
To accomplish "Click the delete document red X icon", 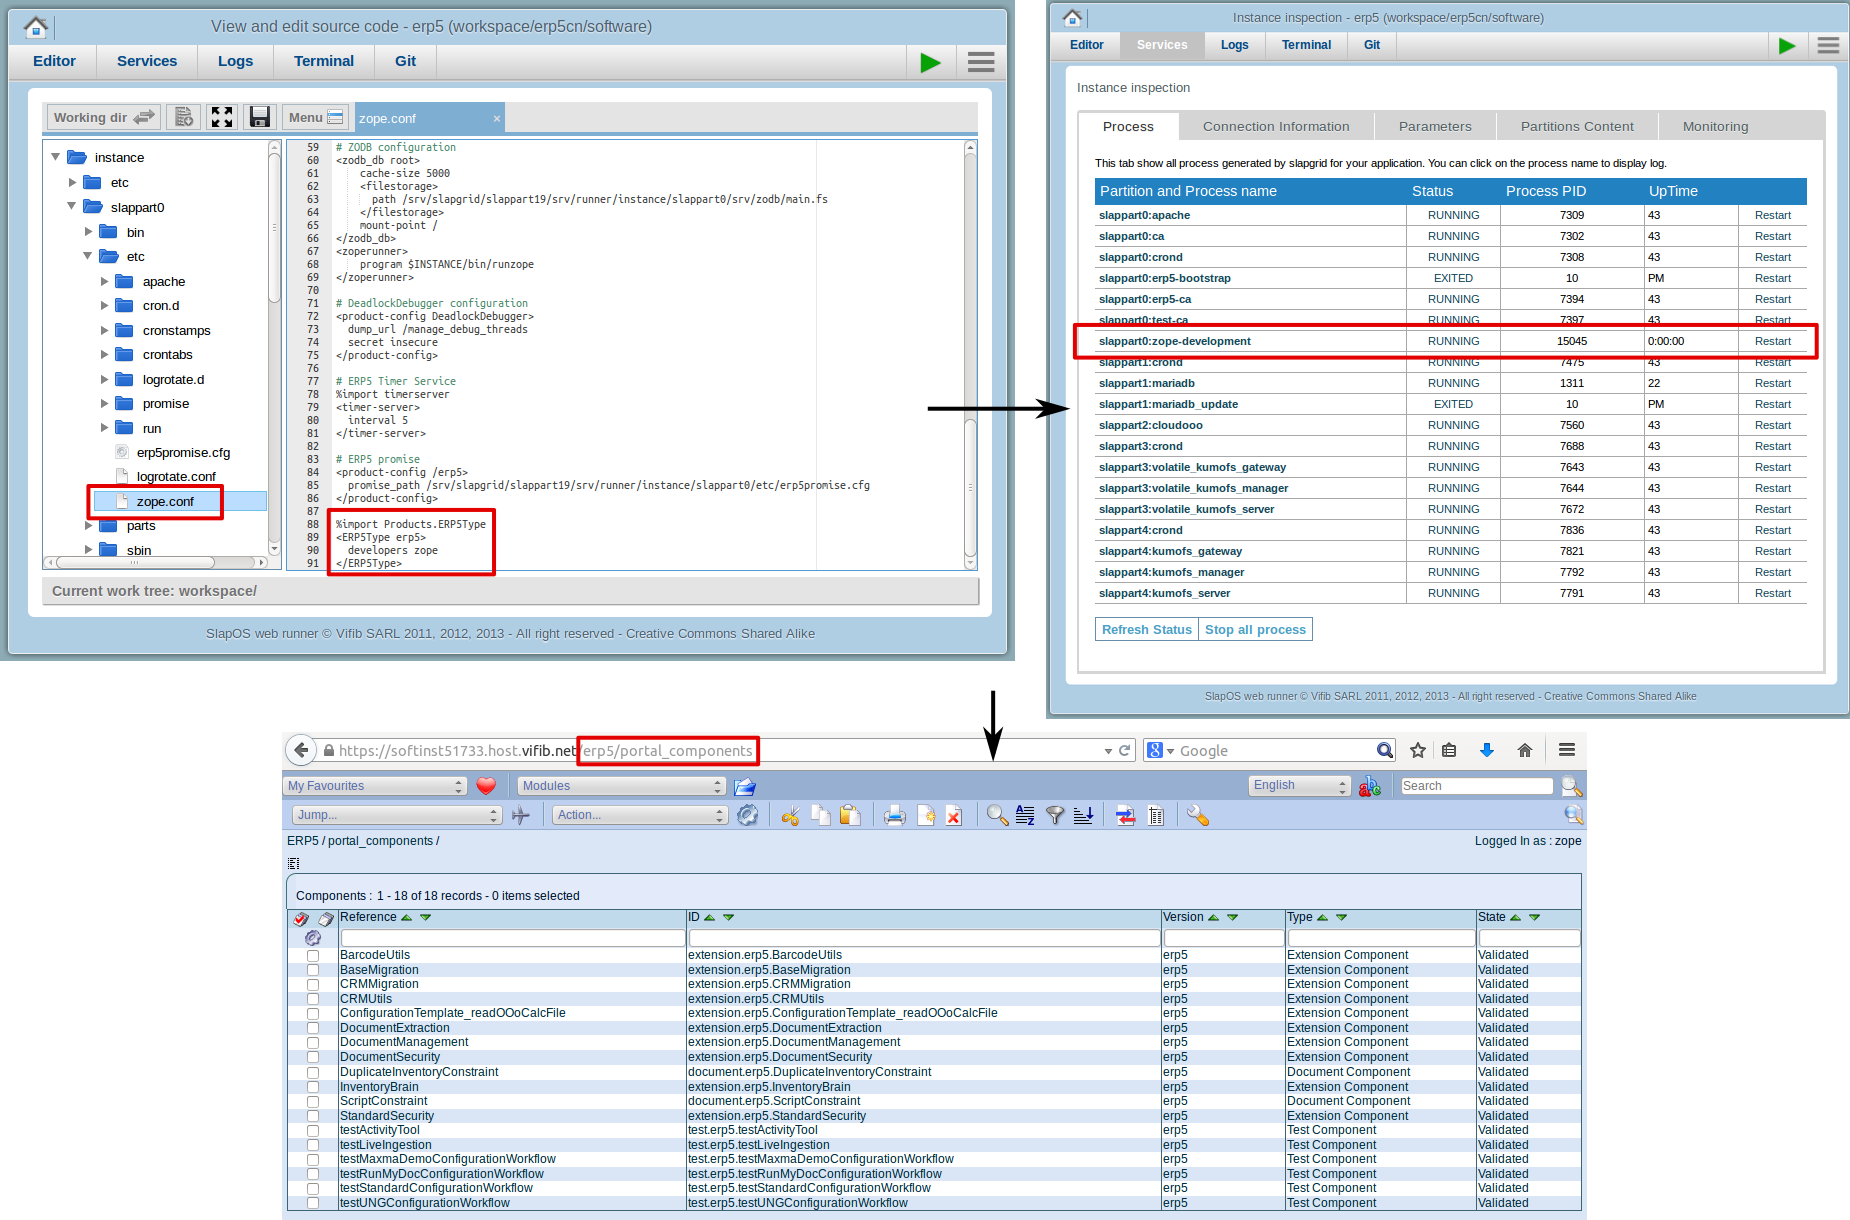I will click(x=953, y=816).
